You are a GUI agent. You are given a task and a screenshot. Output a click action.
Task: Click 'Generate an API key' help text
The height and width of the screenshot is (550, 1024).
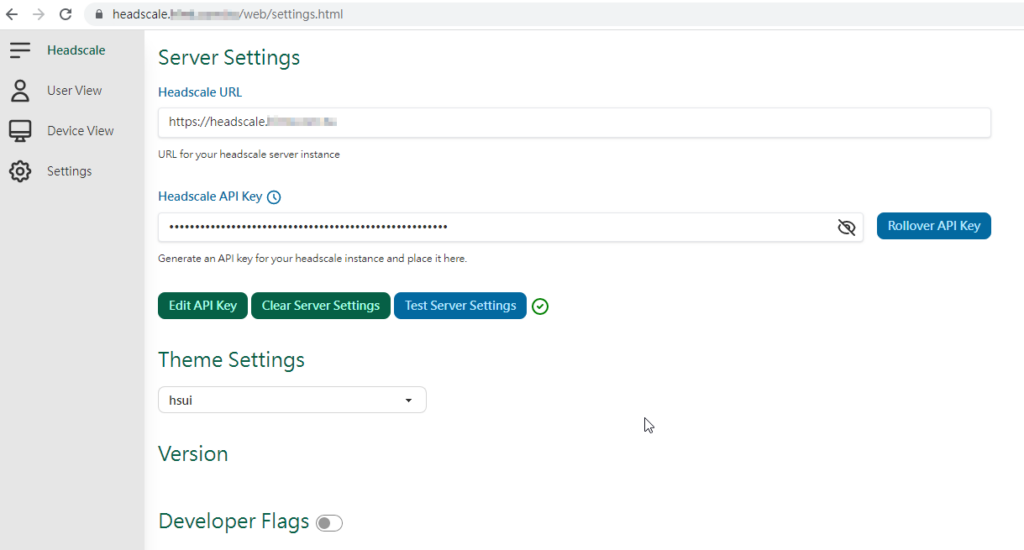point(312,259)
